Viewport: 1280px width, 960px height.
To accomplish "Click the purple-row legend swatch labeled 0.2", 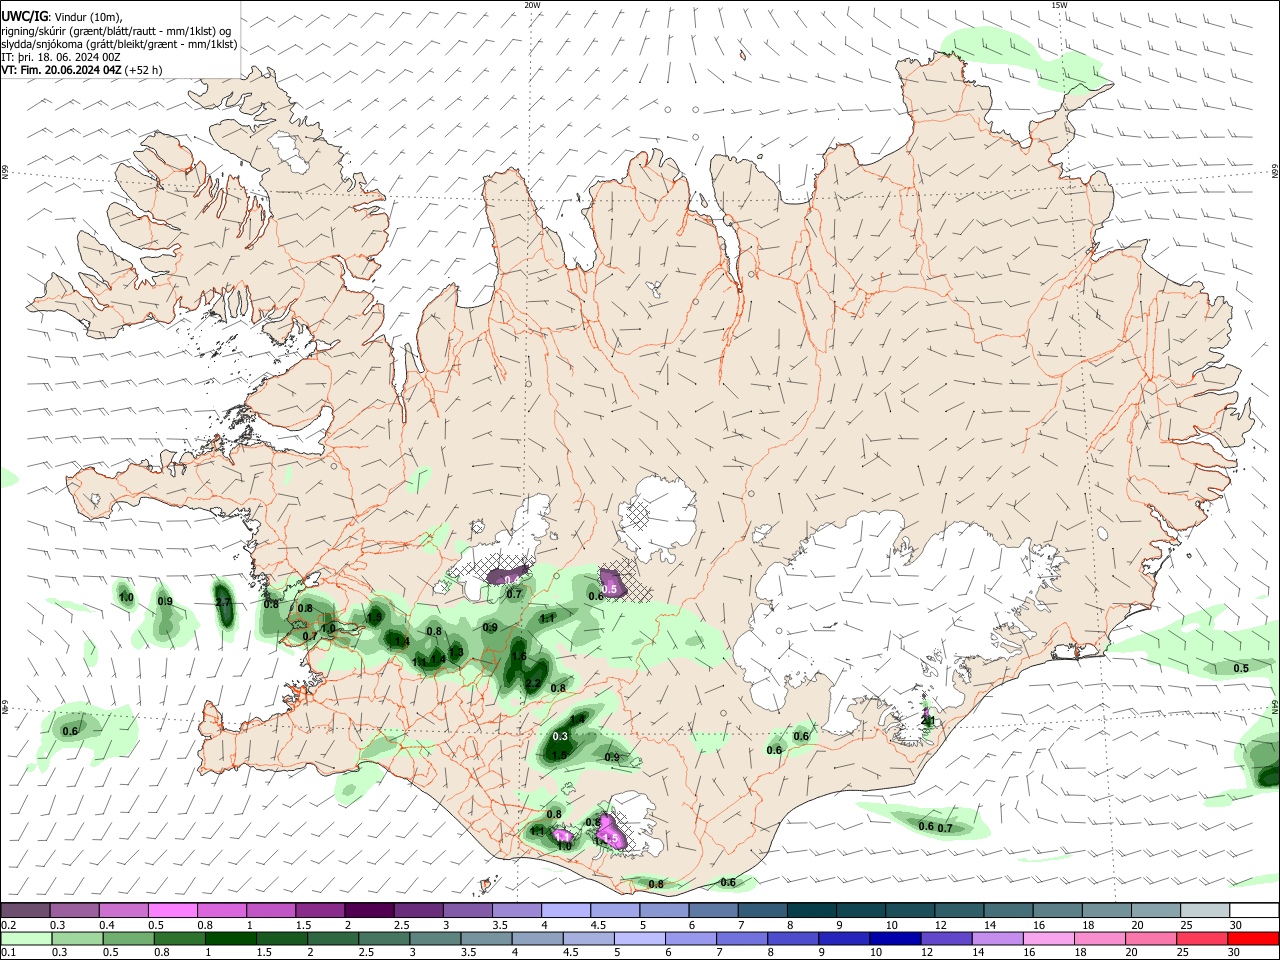I will 25,910.
